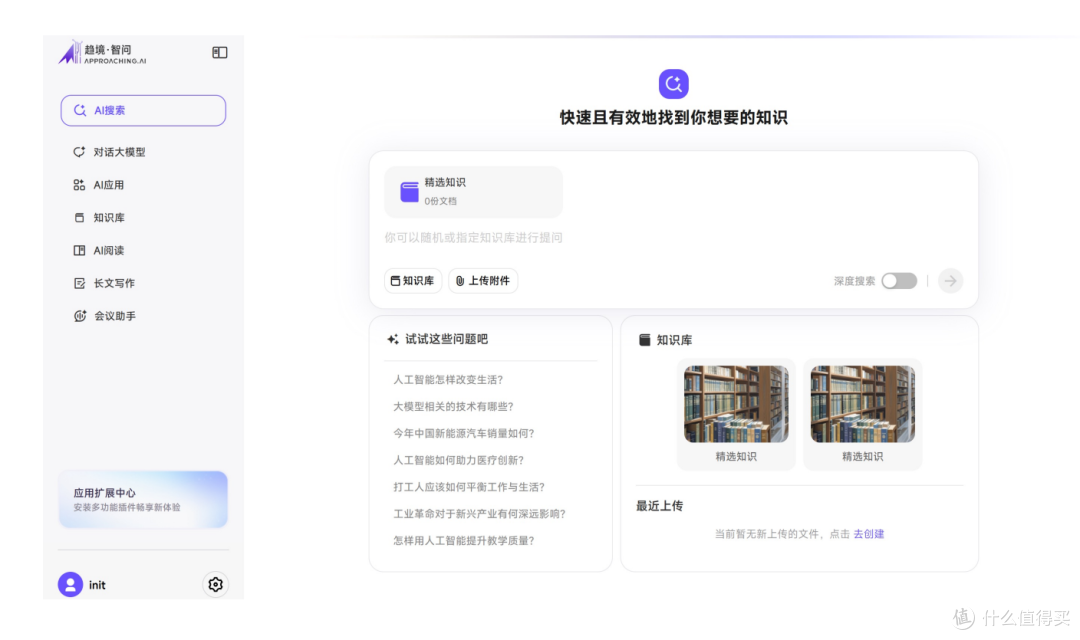
Task: Select question 人工智能如何助力医疗创新?
Action: click(x=459, y=460)
